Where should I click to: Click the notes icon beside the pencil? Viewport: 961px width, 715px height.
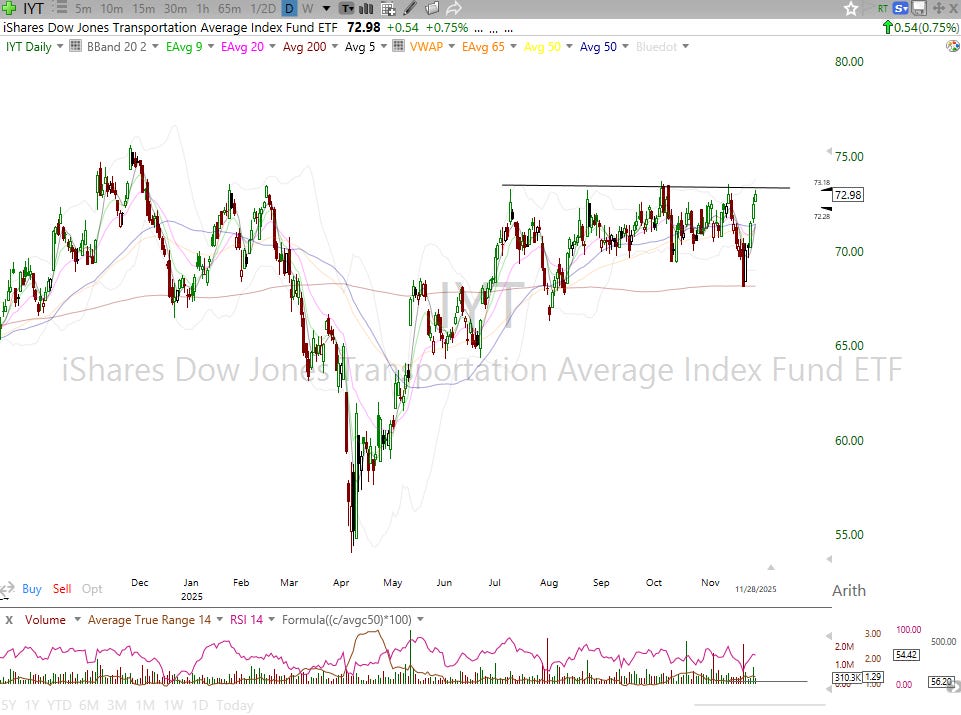click(x=431, y=9)
